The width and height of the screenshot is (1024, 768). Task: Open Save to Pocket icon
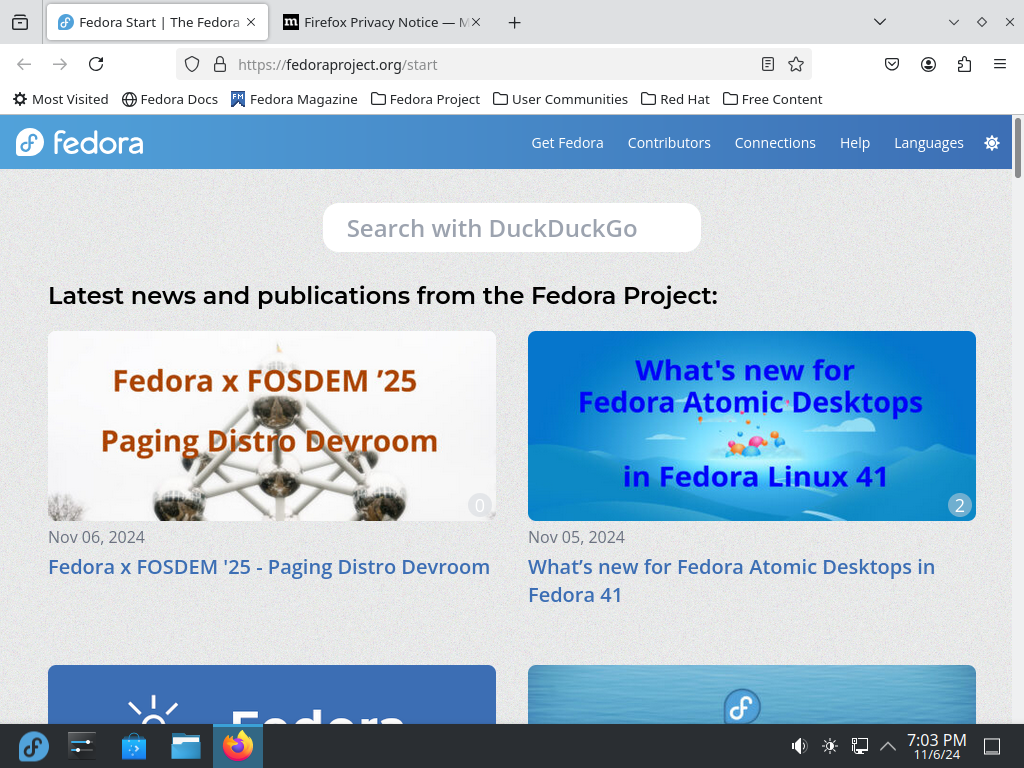[892, 64]
